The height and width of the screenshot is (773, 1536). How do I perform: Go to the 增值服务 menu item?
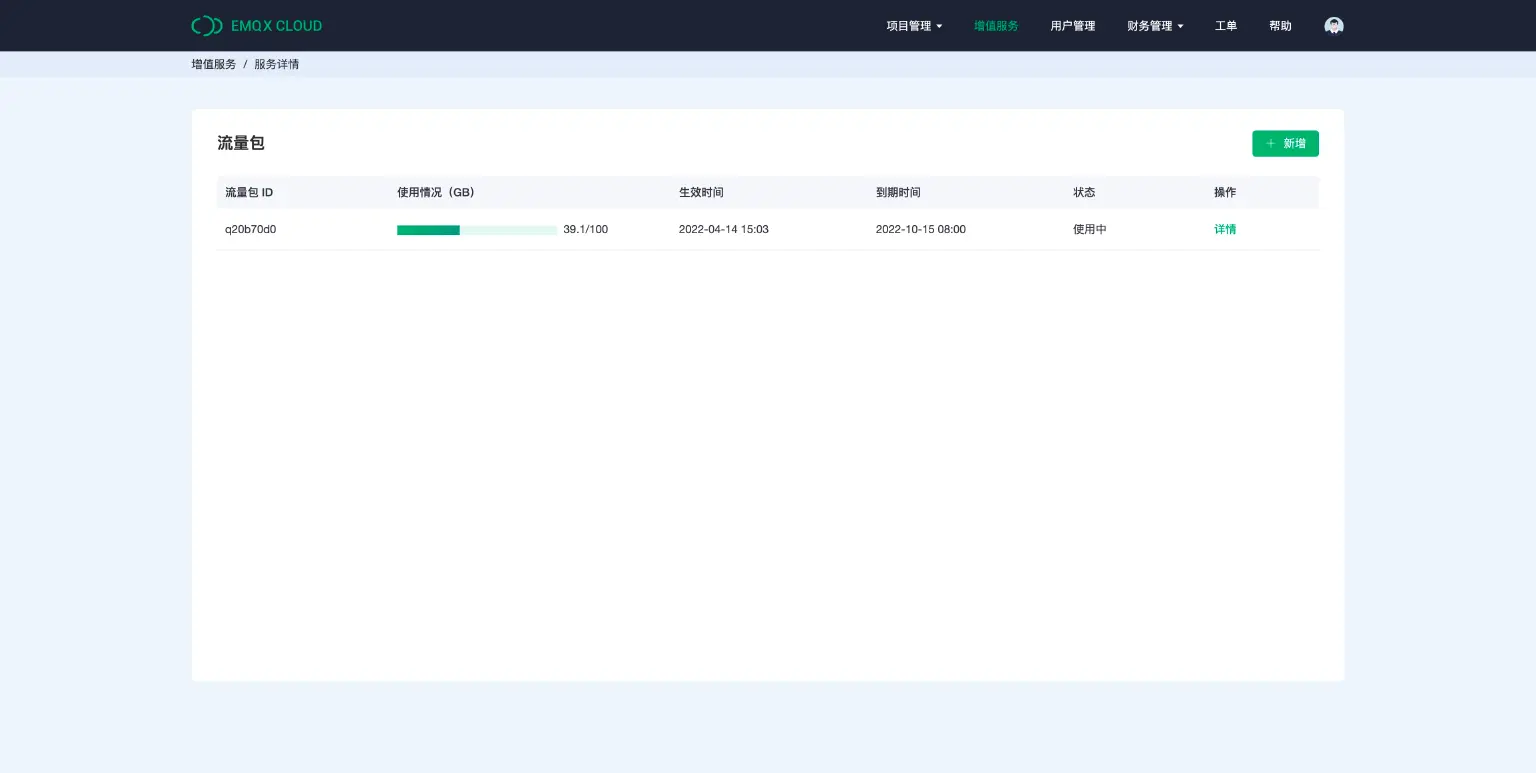[x=996, y=26]
